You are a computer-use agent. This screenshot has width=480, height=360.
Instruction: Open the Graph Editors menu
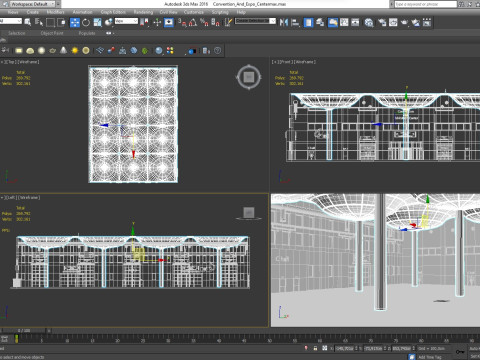click(x=113, y=12)
